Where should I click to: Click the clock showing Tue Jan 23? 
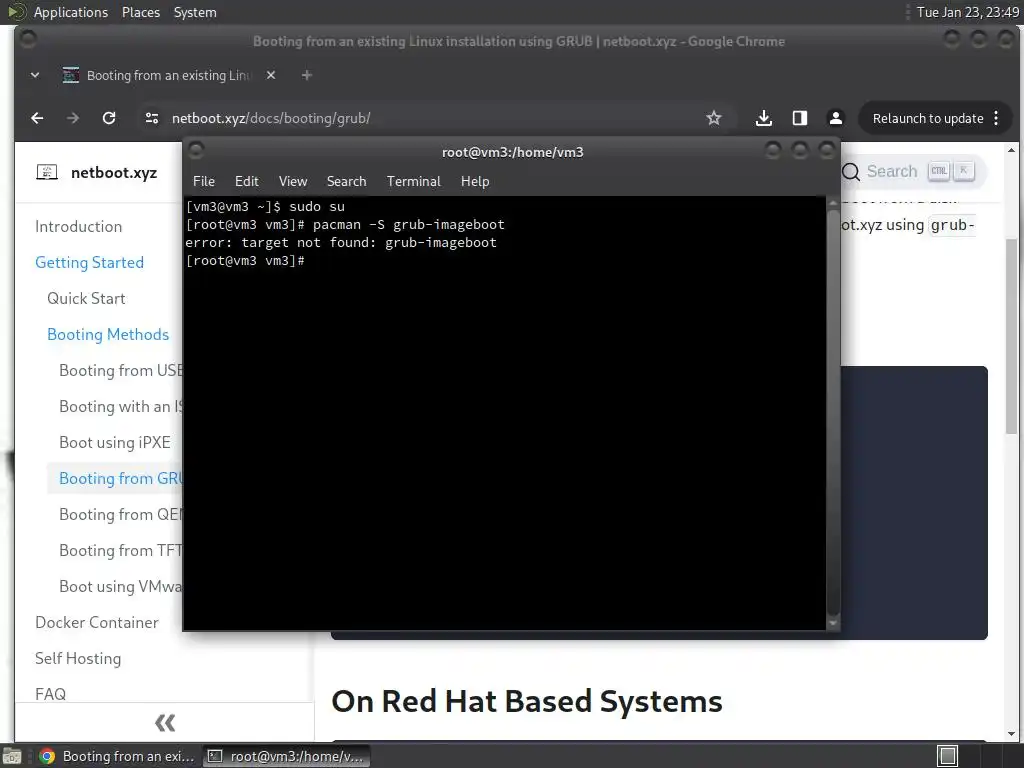(x=967, y=12)
